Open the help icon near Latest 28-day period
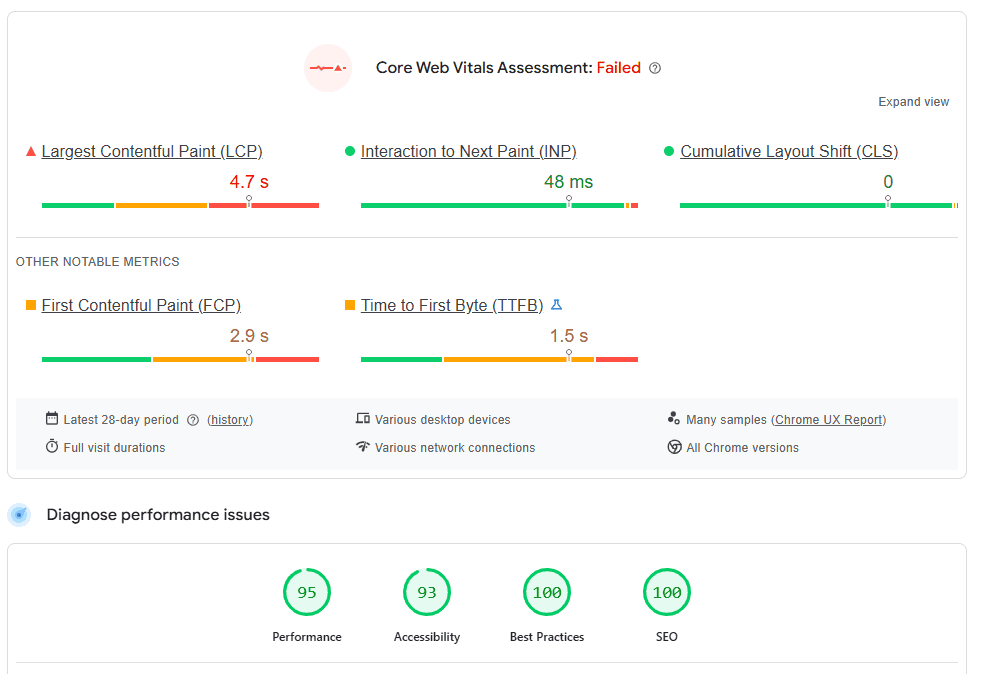 coord(193,419)
